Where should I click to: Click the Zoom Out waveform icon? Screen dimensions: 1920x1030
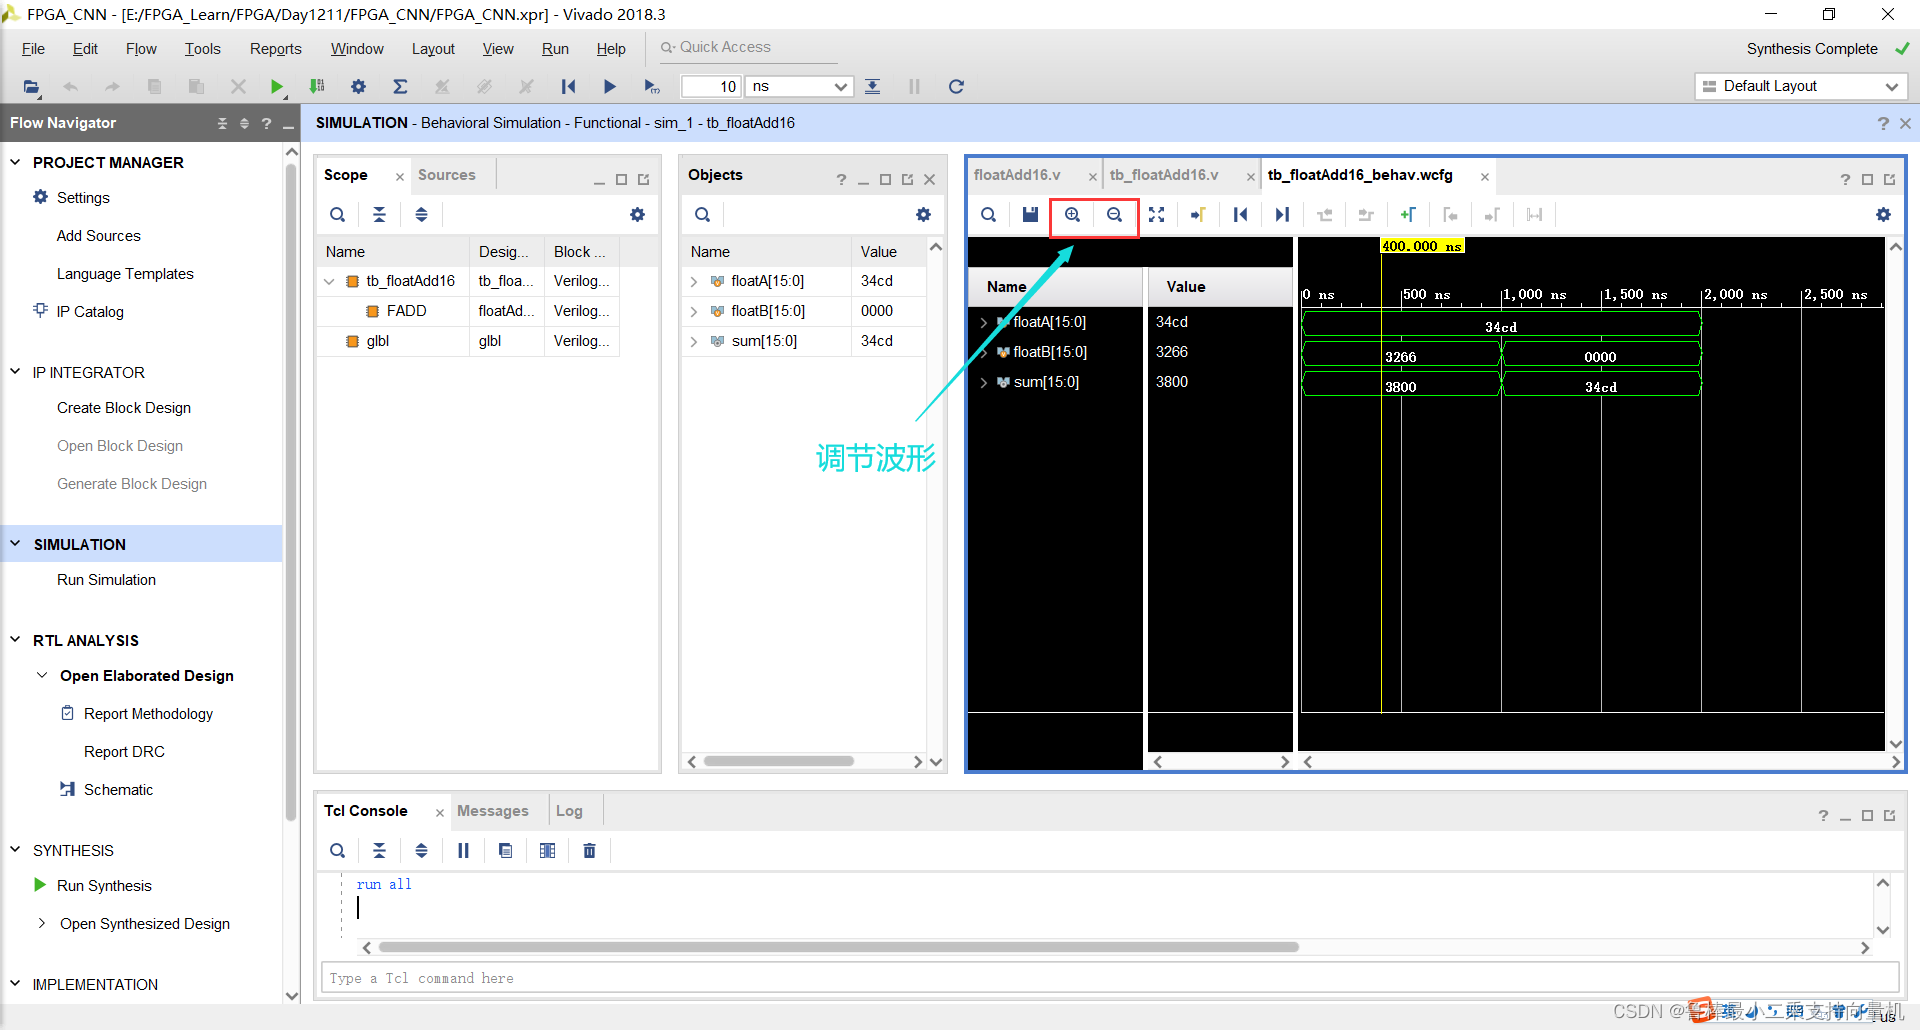(1114, 215)
